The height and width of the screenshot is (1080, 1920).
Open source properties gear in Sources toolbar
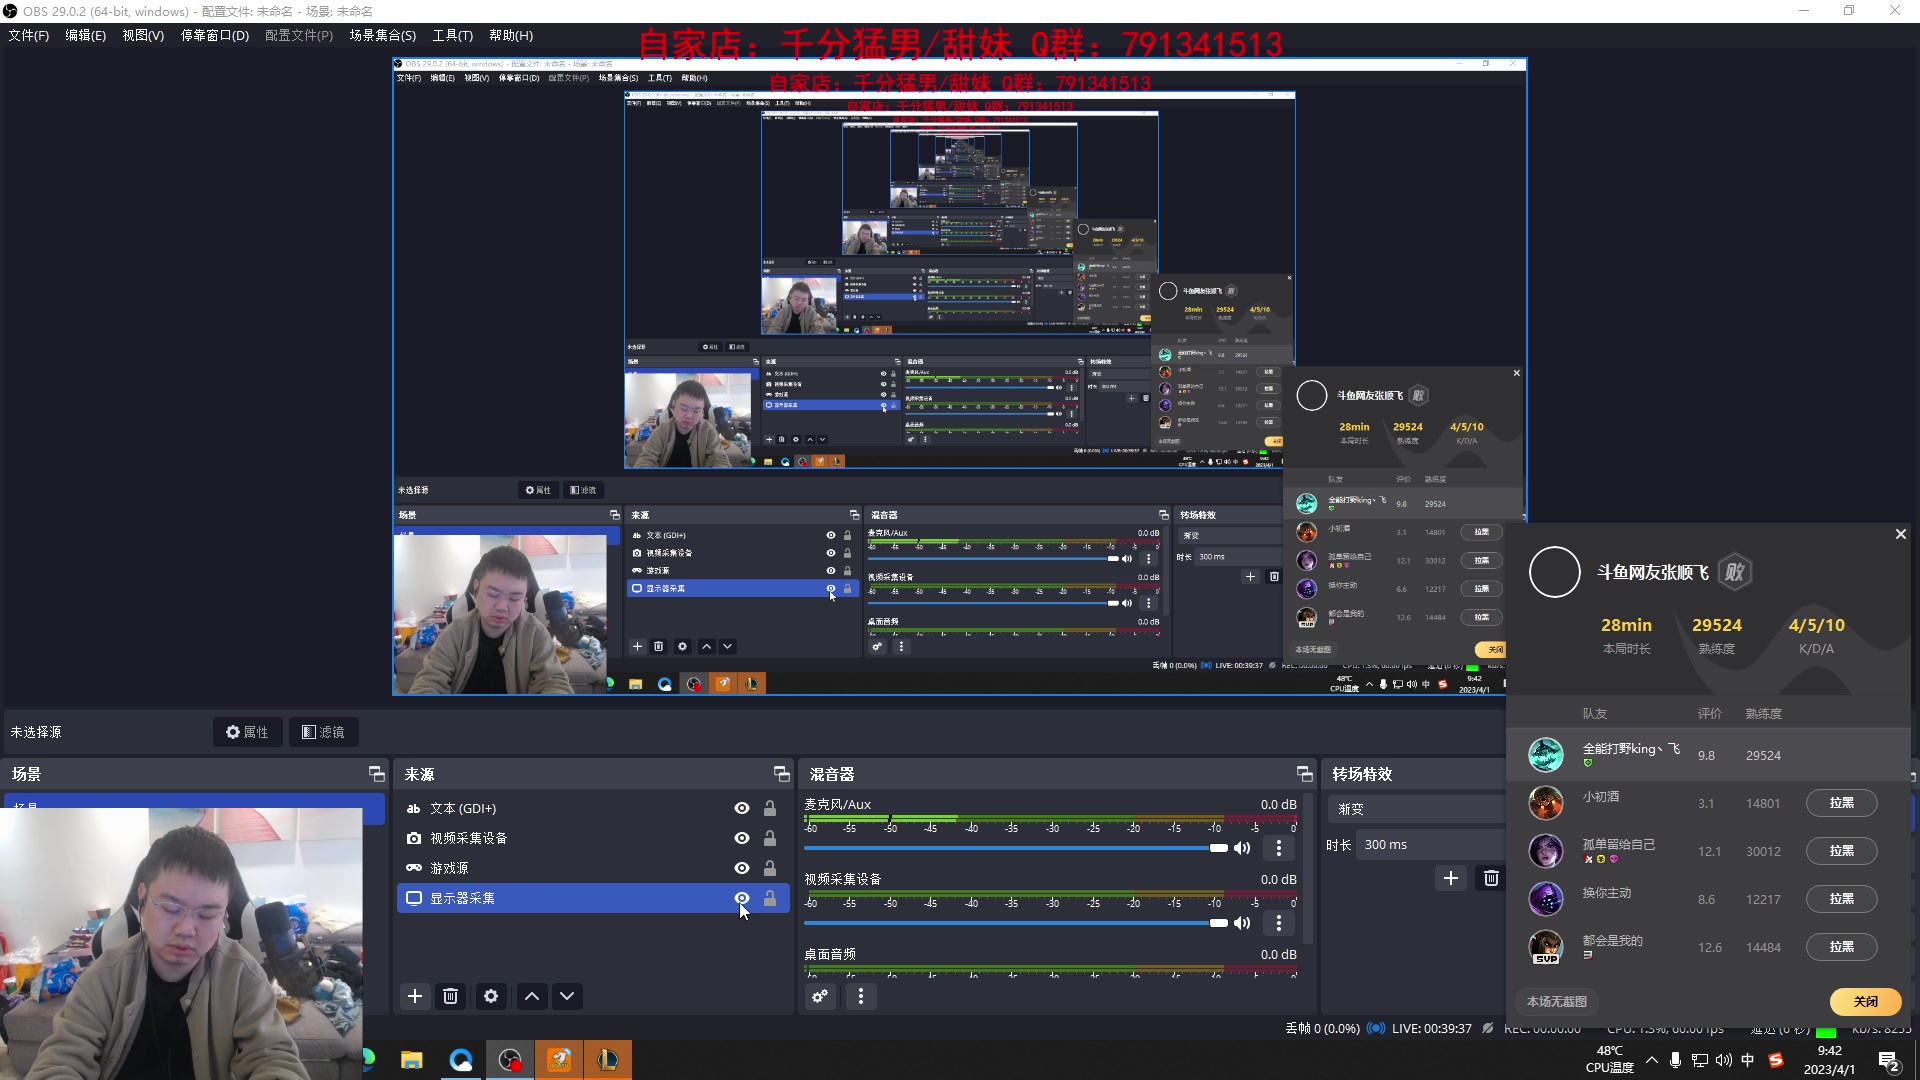pos(491,996)
